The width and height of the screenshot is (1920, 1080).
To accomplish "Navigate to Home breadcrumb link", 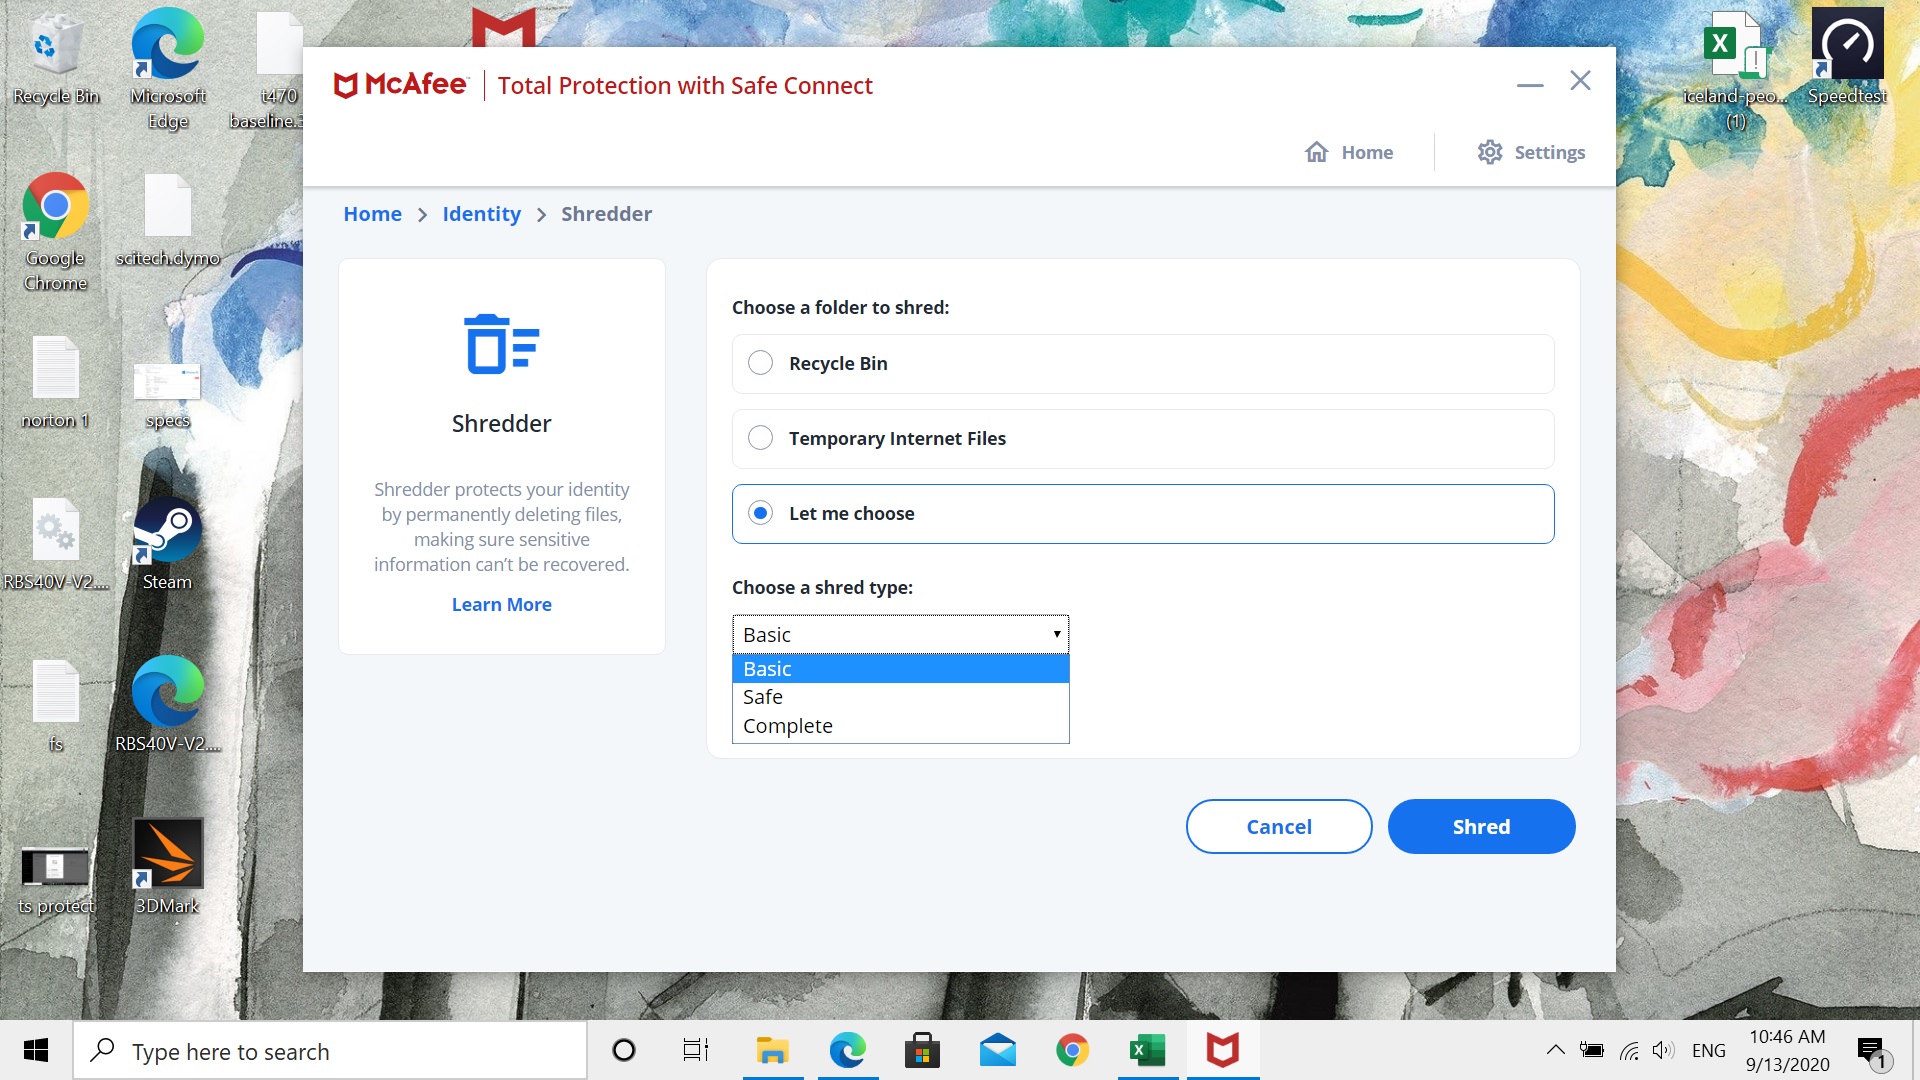I will pyautogui.click(x=372, y=214).
